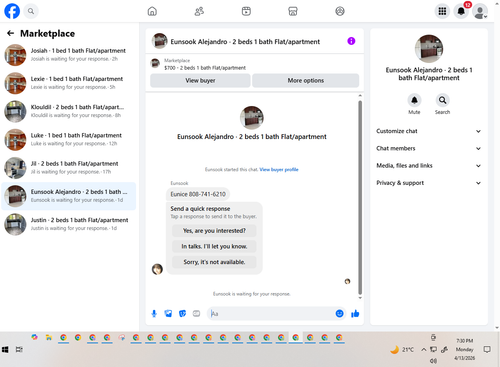Mute this chat with bell icon

coord(414,100)
